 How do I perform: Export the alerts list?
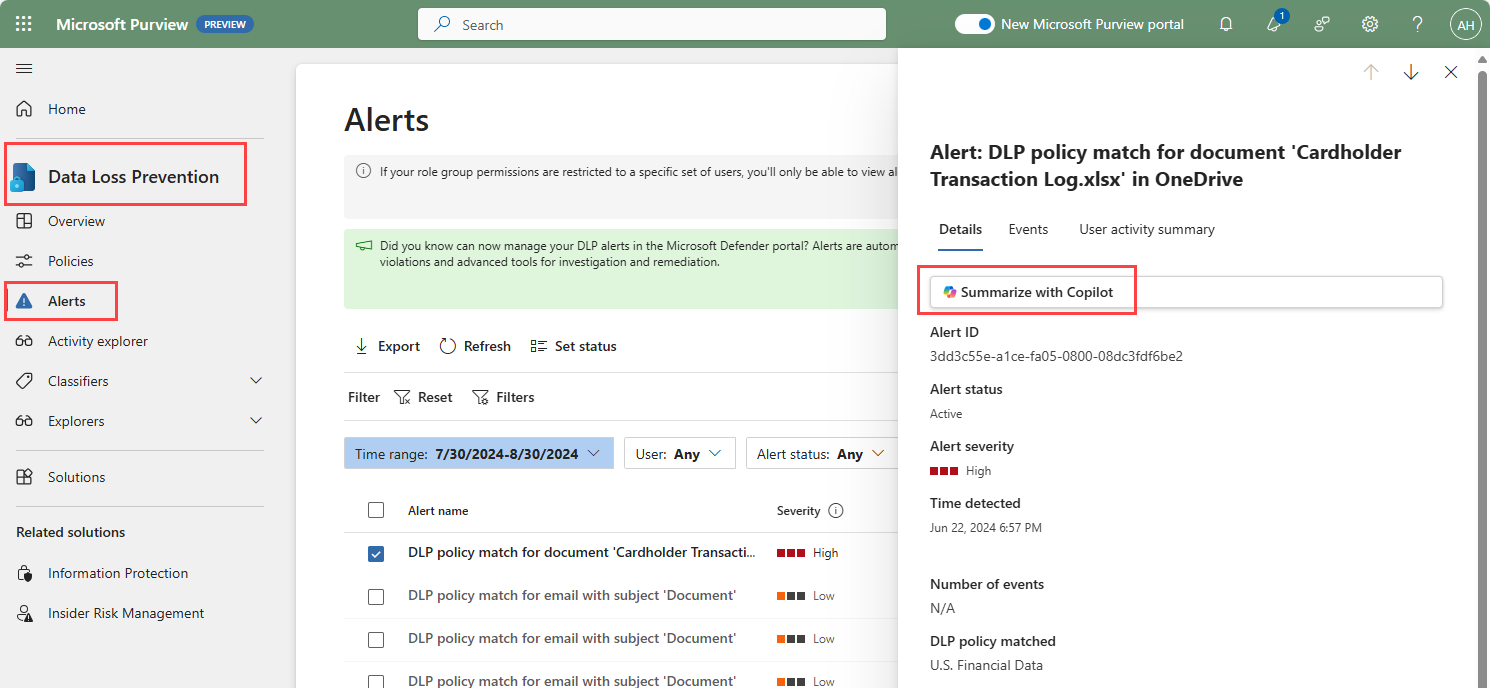(388, 346)
